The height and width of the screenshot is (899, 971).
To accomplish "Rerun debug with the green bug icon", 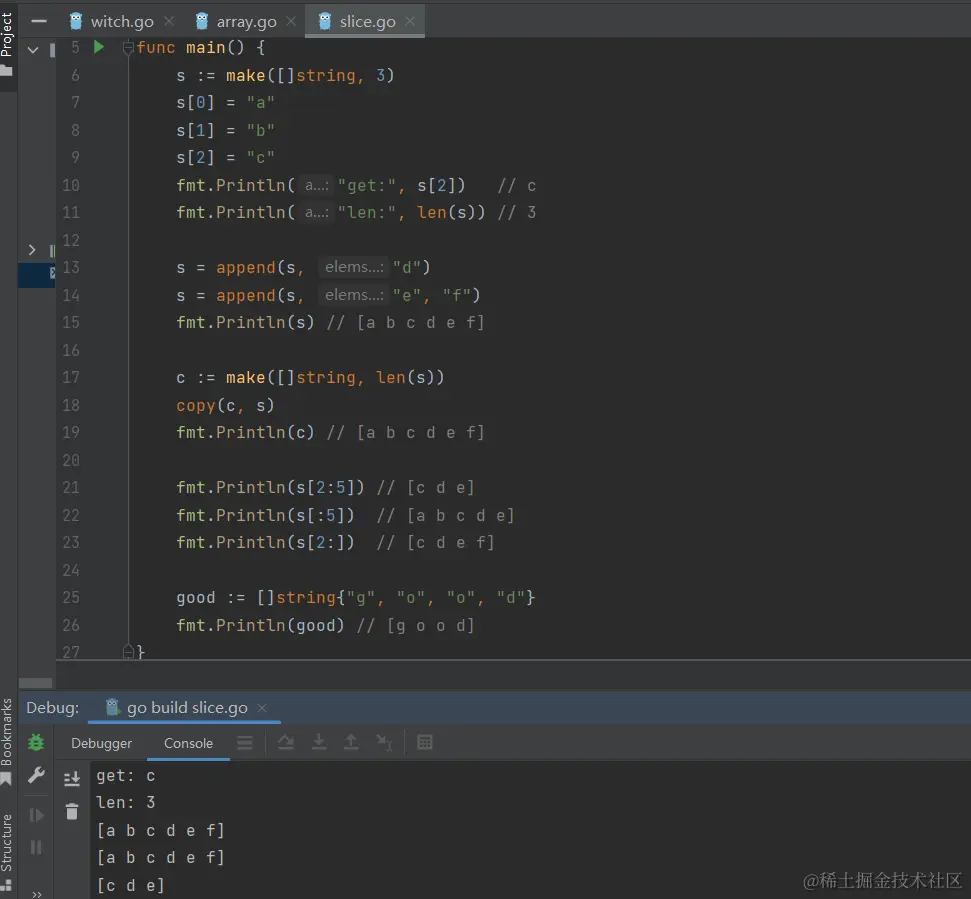I will click(x=37, y=742).
